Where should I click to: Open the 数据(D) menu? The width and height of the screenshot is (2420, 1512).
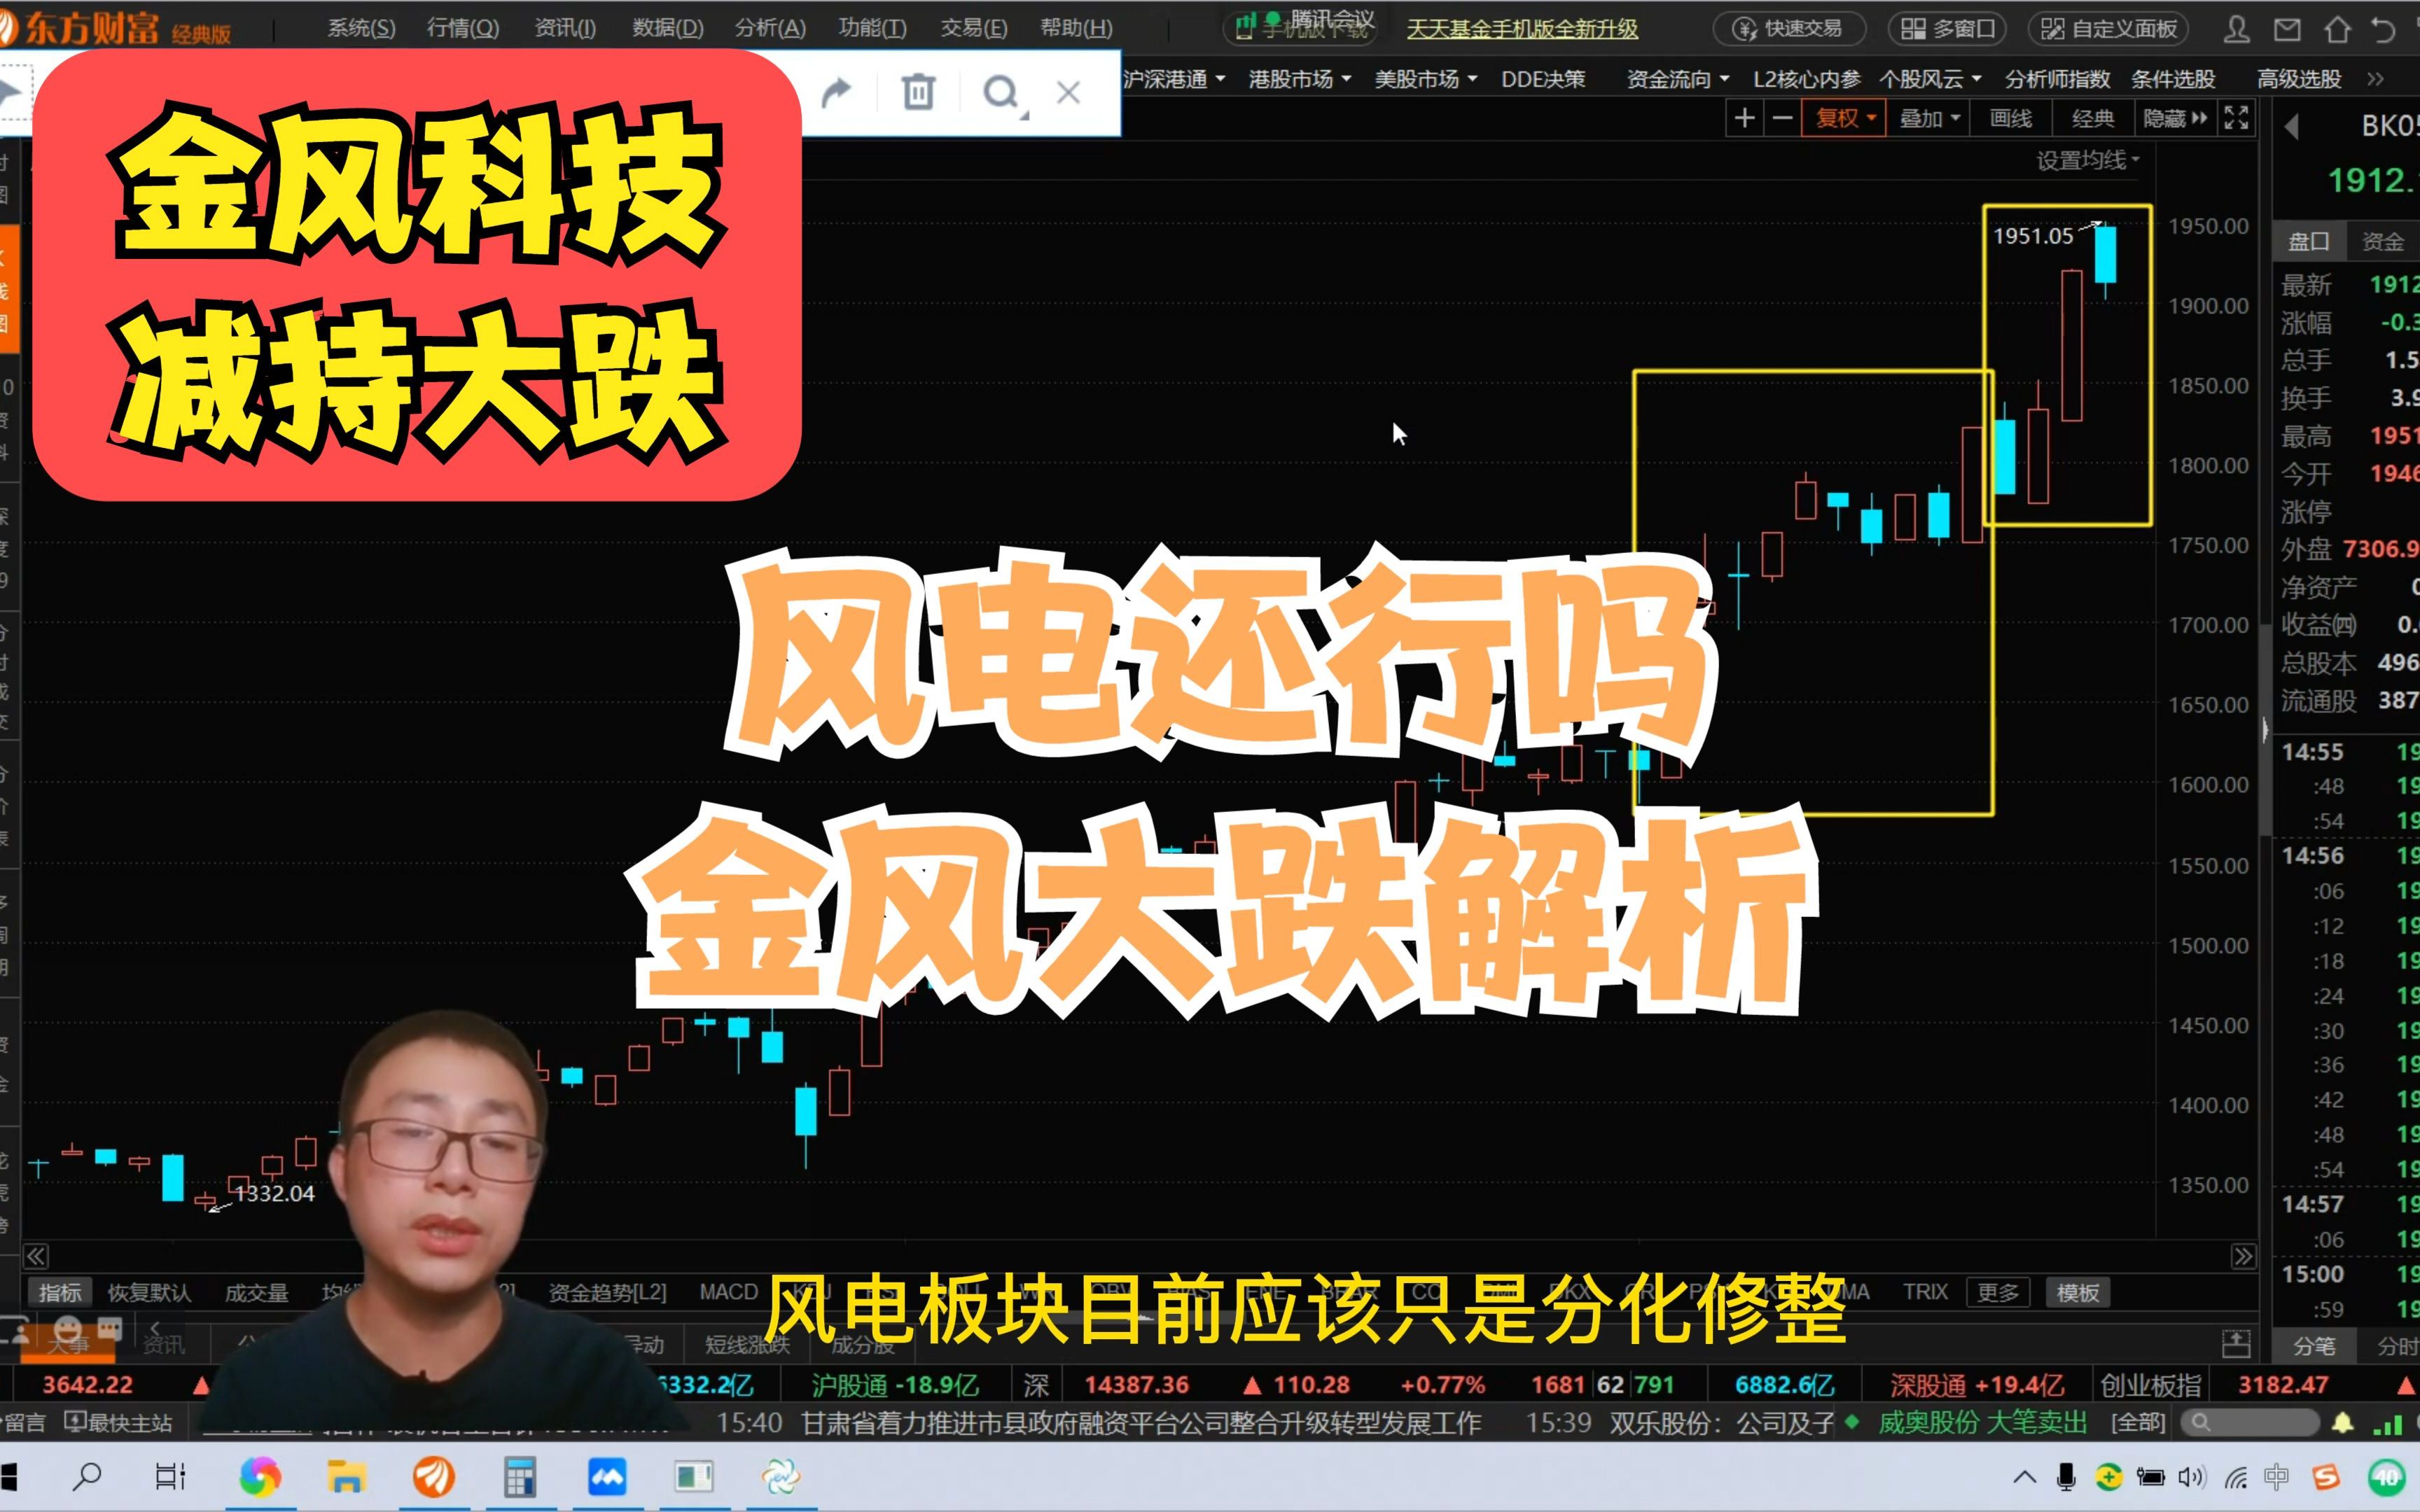tap(668, 28)
